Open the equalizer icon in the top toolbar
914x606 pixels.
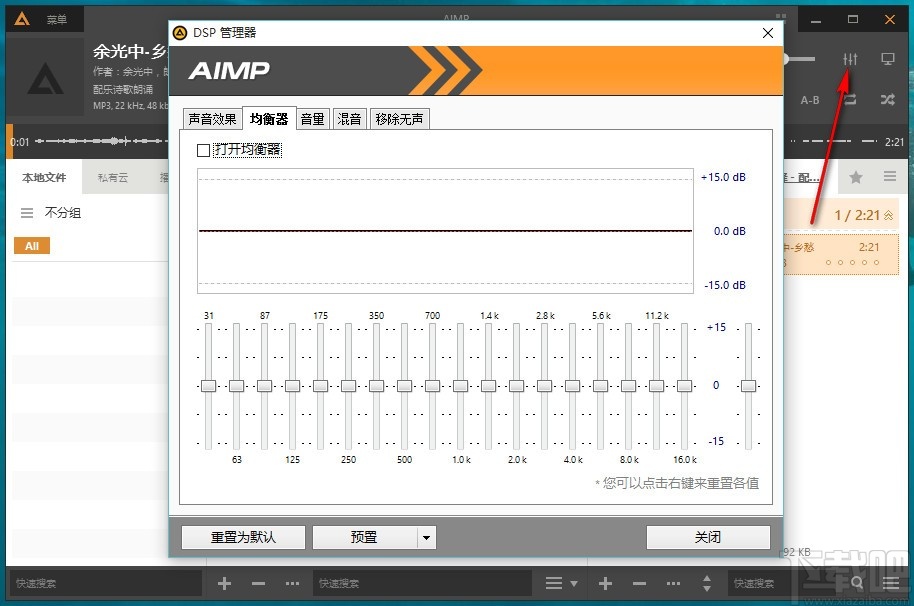[849, 59]
